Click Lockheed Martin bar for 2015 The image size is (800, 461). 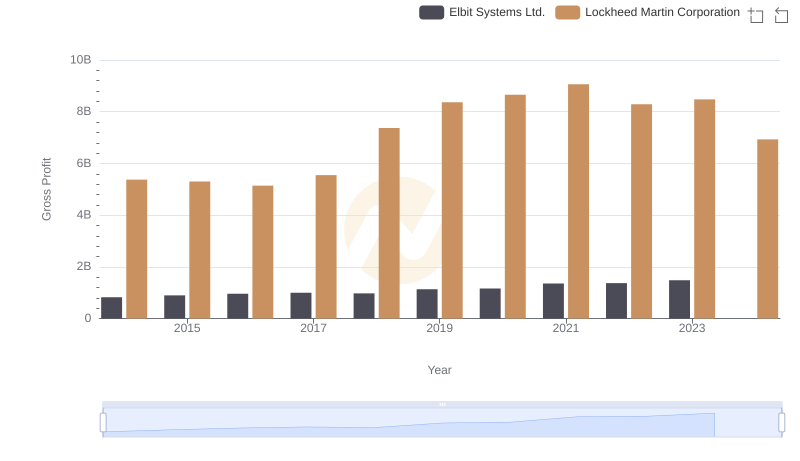pyautogui.click(x=199, y=250)
